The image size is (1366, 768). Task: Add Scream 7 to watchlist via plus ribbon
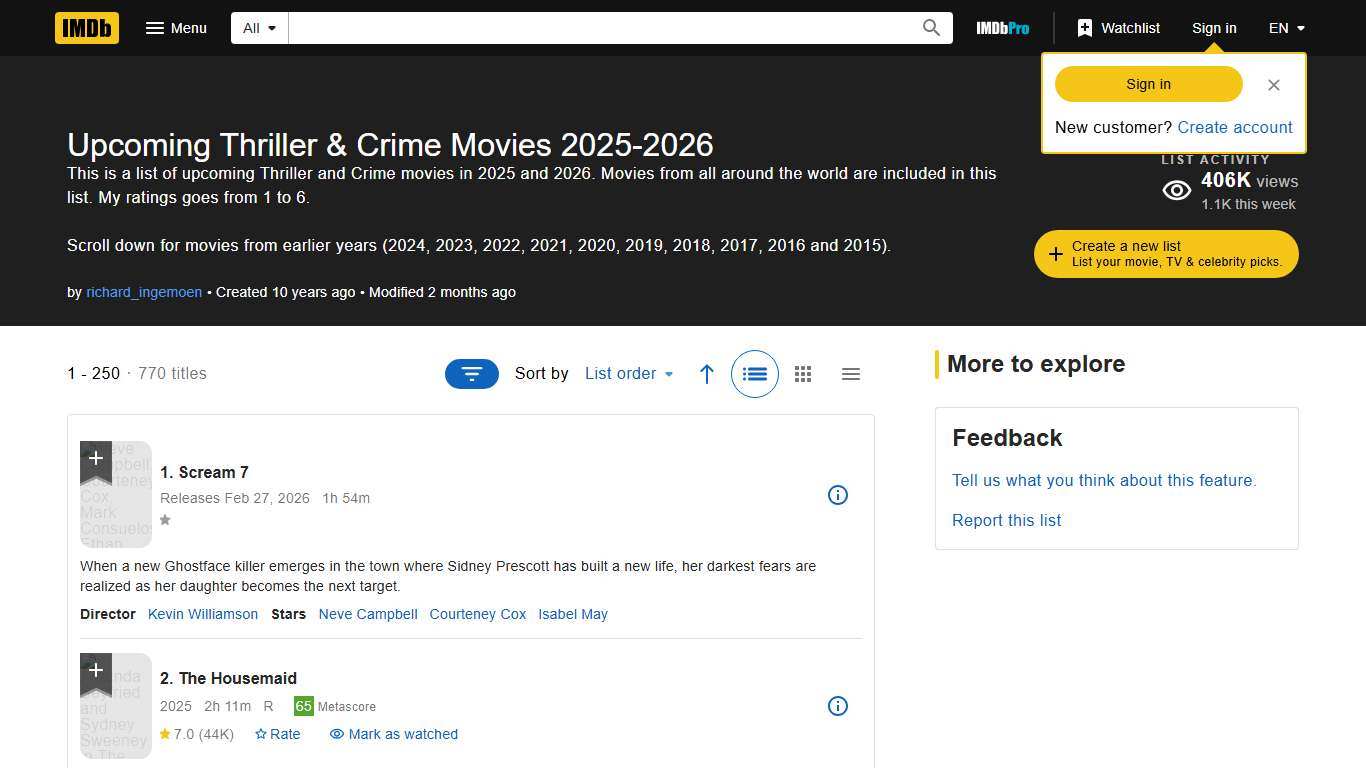click(96, 458)
